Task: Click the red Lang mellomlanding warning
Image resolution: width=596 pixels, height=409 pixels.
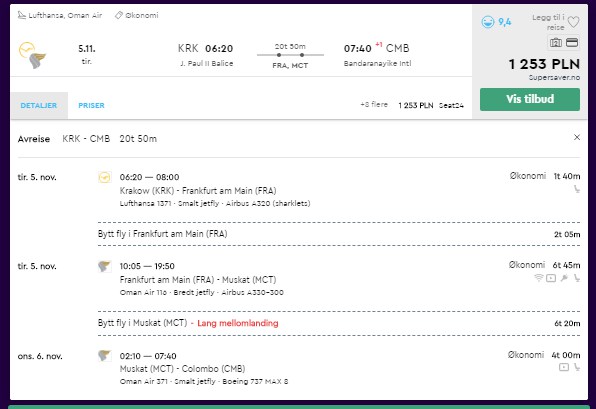Action: [x=238, y=323]
